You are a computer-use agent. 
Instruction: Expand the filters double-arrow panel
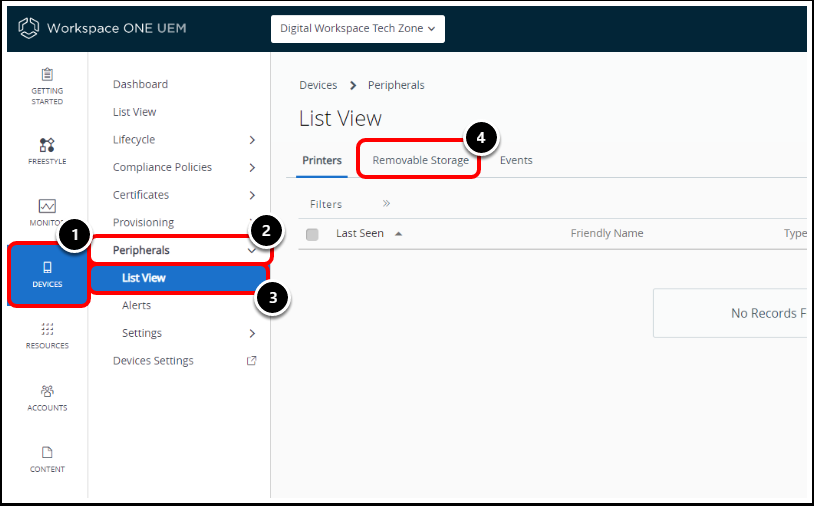pos(386,204)
